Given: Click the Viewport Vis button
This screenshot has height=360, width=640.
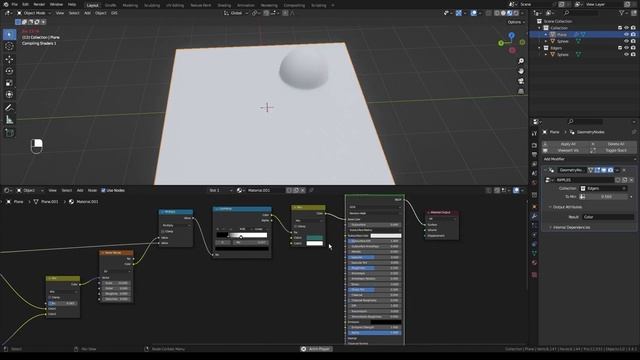Looking at the screenshot, I should pyautogui.click(x=565, y=151).
